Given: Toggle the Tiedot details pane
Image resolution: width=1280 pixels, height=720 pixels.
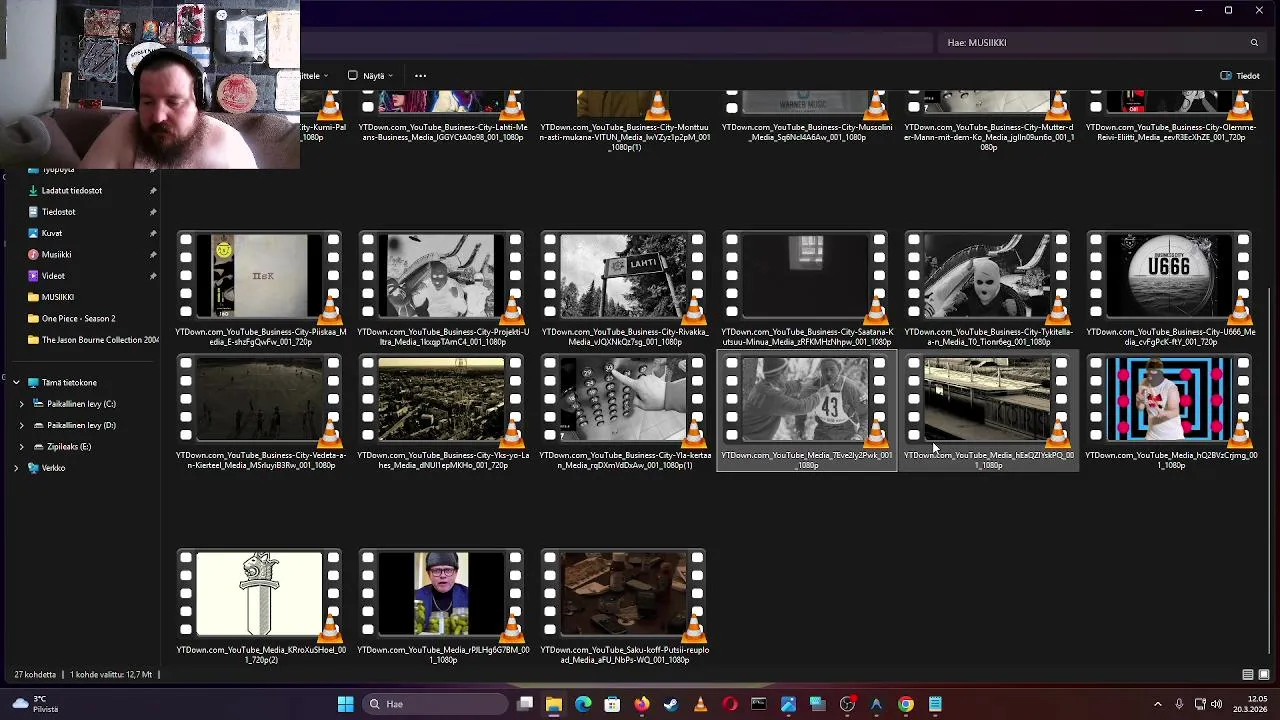Looking at the screenshot, I should 1240,76.
